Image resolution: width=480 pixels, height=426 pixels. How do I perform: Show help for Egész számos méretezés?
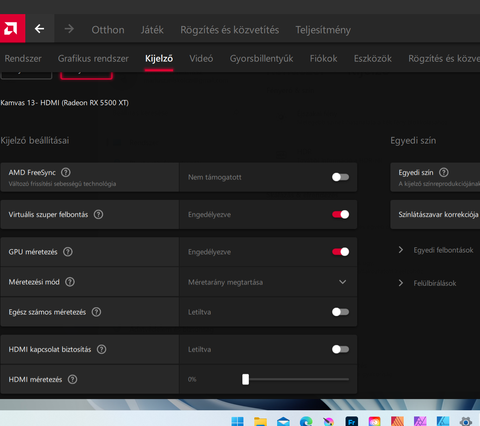96,312
